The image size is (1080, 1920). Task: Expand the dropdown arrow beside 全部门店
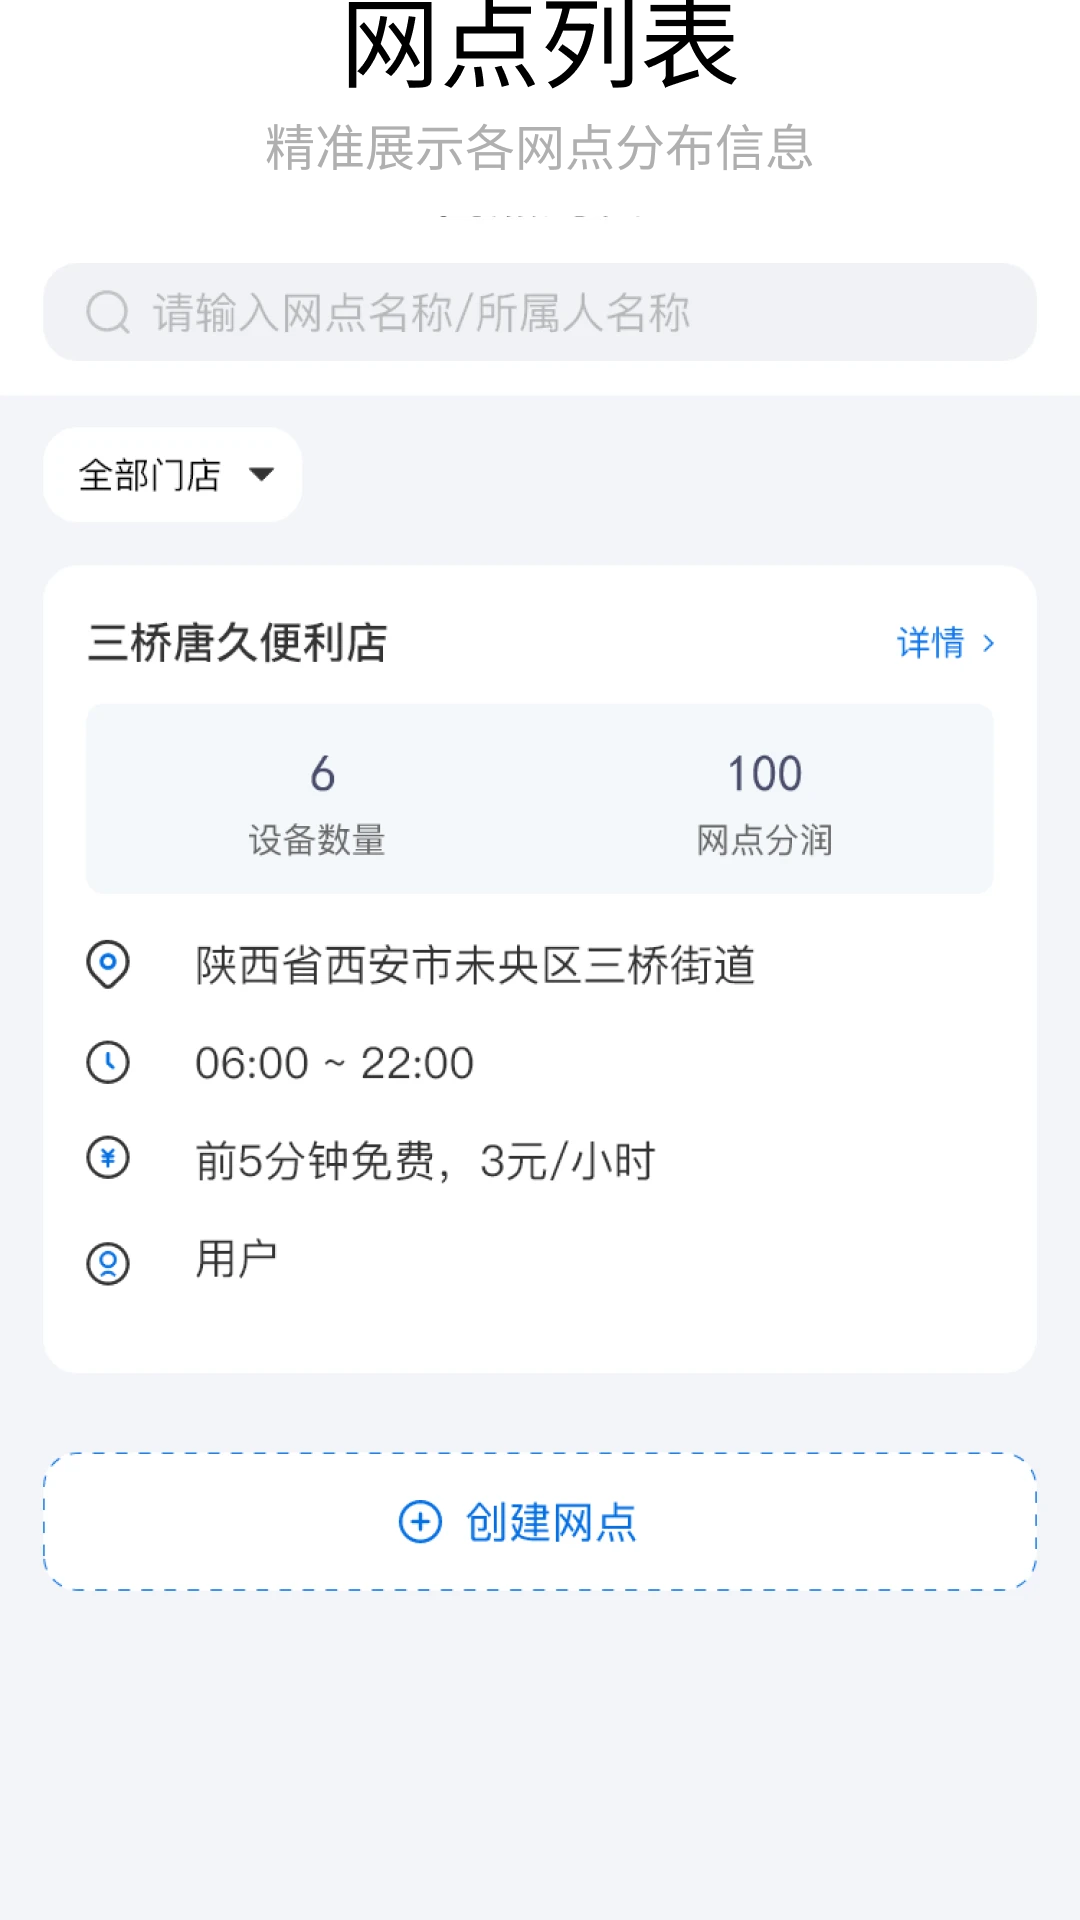[x=262, y=475]
